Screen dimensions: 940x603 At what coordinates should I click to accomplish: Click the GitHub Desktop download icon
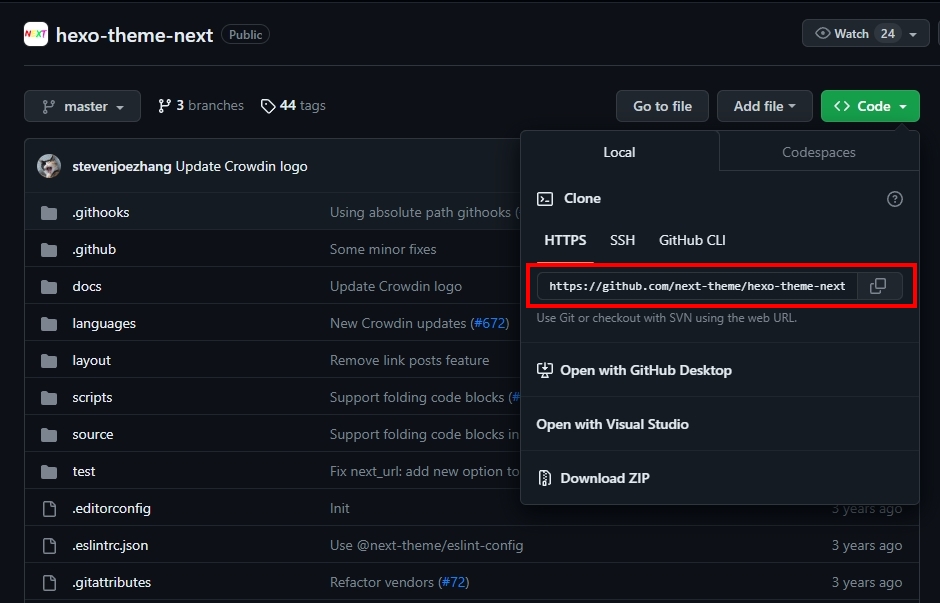point(544,370)
